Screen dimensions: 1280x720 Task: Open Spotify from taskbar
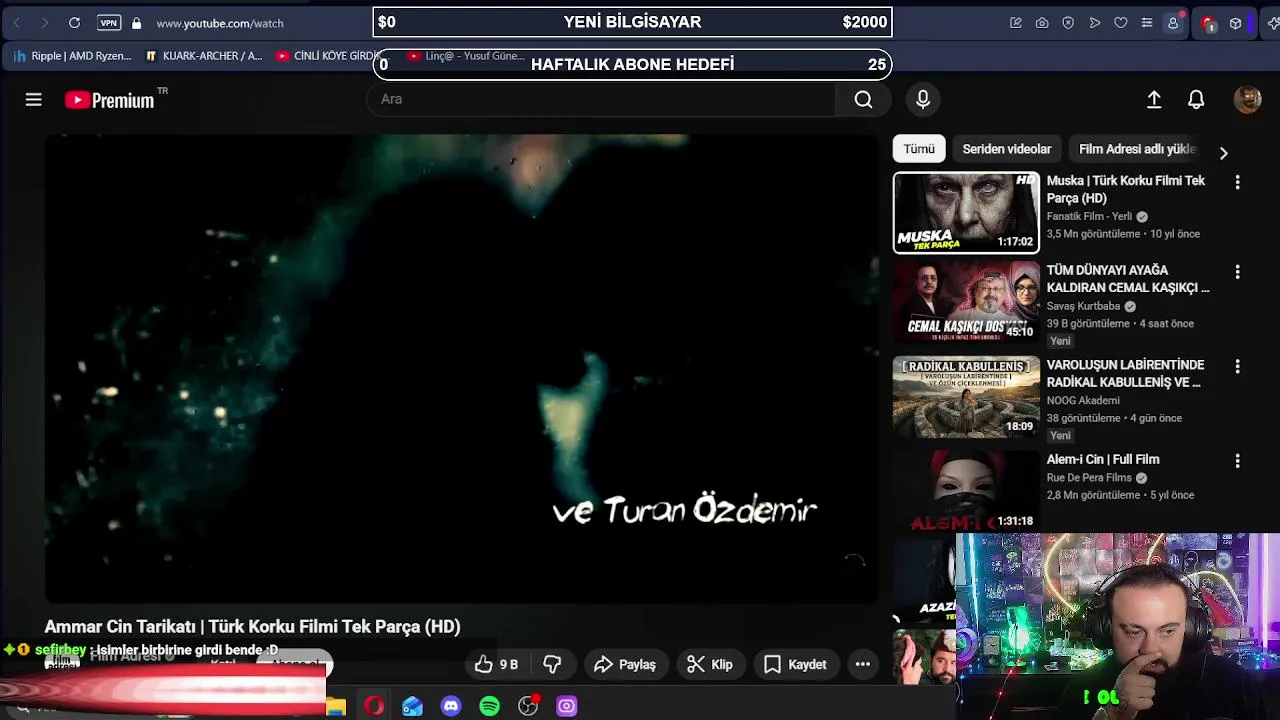[489, 706]
